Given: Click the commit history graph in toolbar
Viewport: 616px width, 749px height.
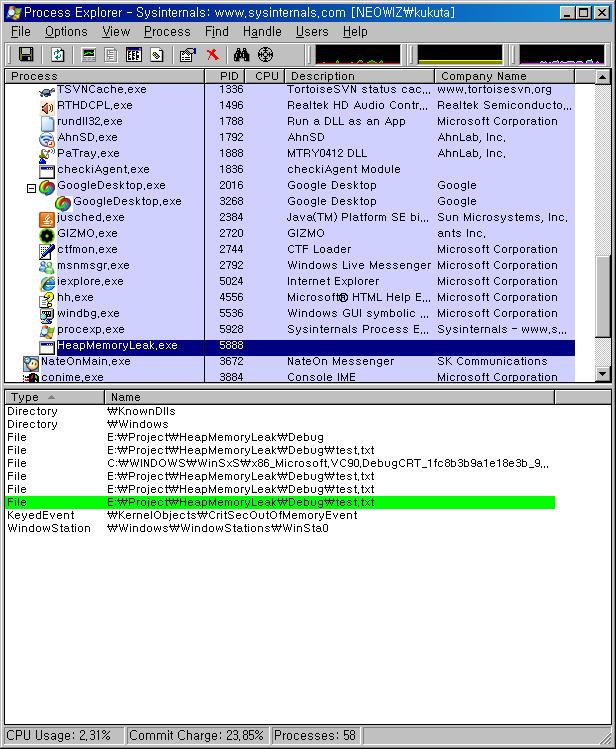Looking at the screenshot, I should click(460, 54).
